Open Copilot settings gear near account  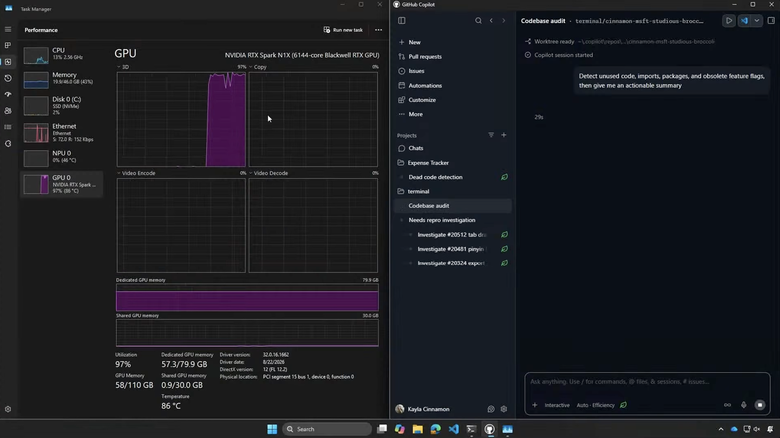click(x=503, y=409)
